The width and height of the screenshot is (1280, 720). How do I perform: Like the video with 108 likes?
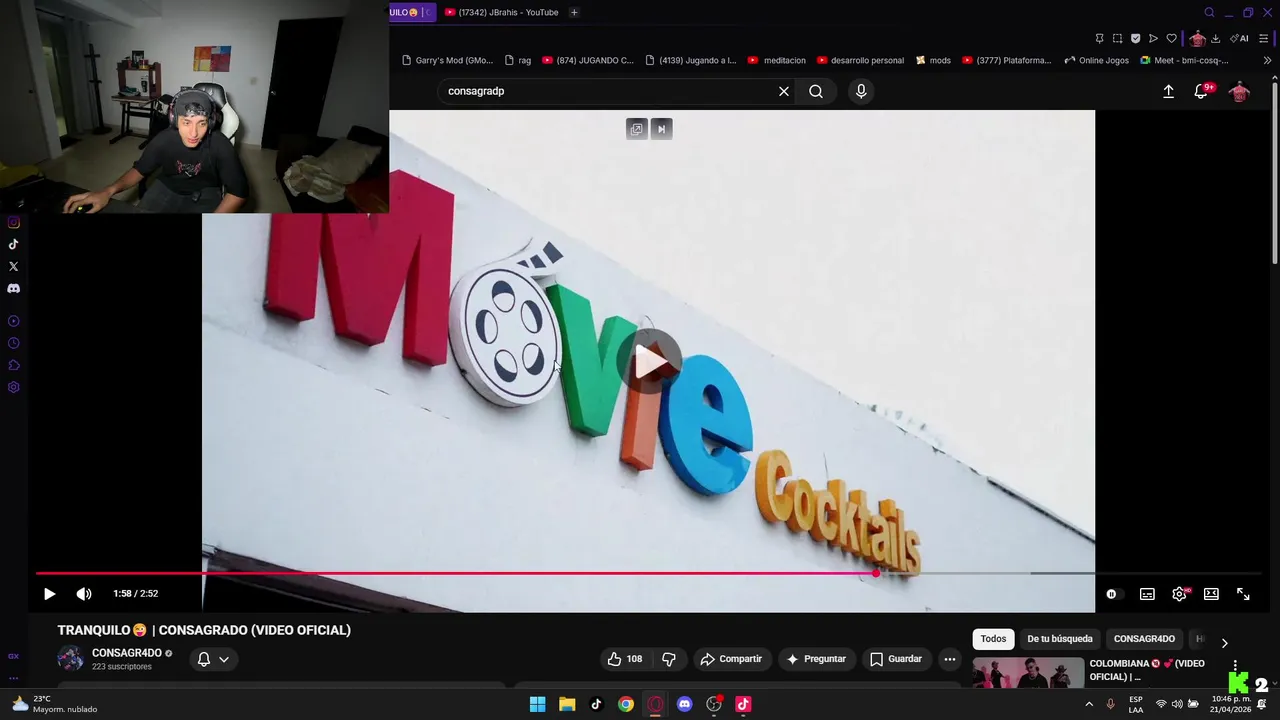point(624,659)
